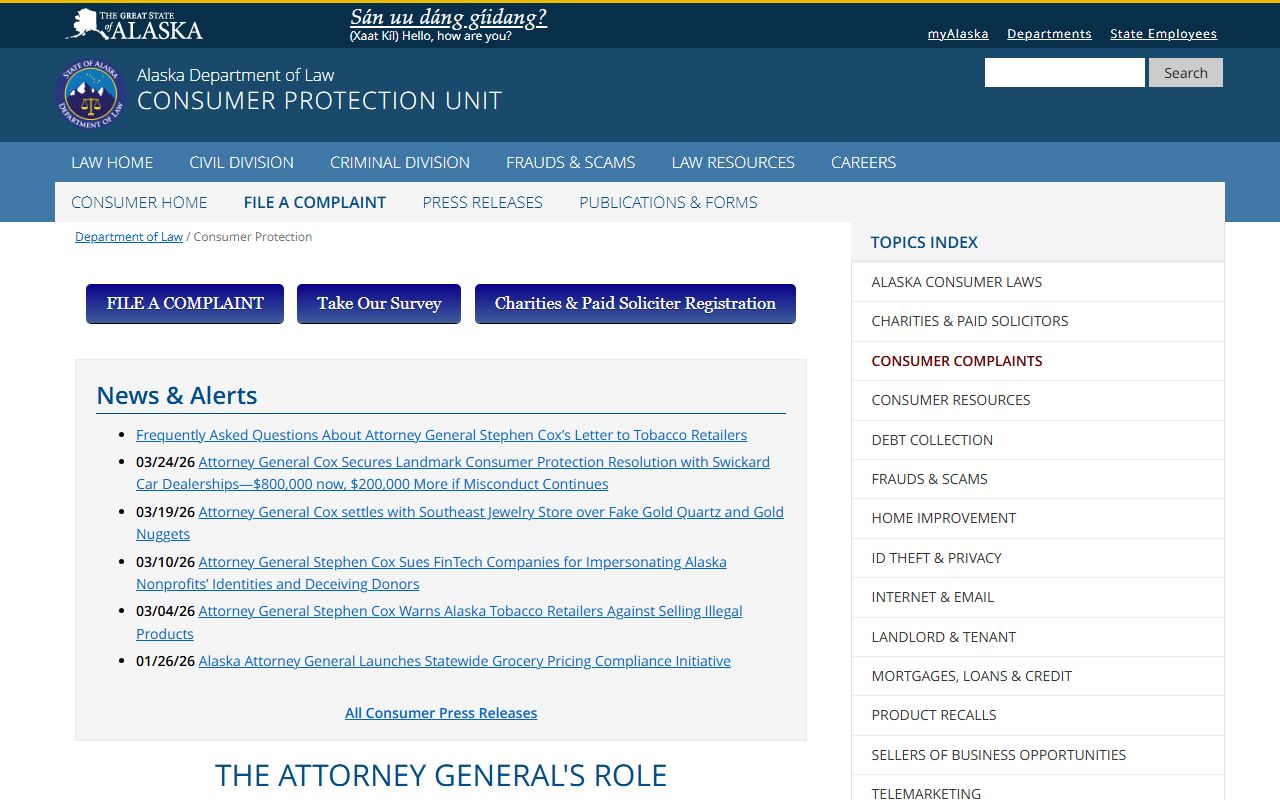Open Consumer Resources topic

(1038, 400)
